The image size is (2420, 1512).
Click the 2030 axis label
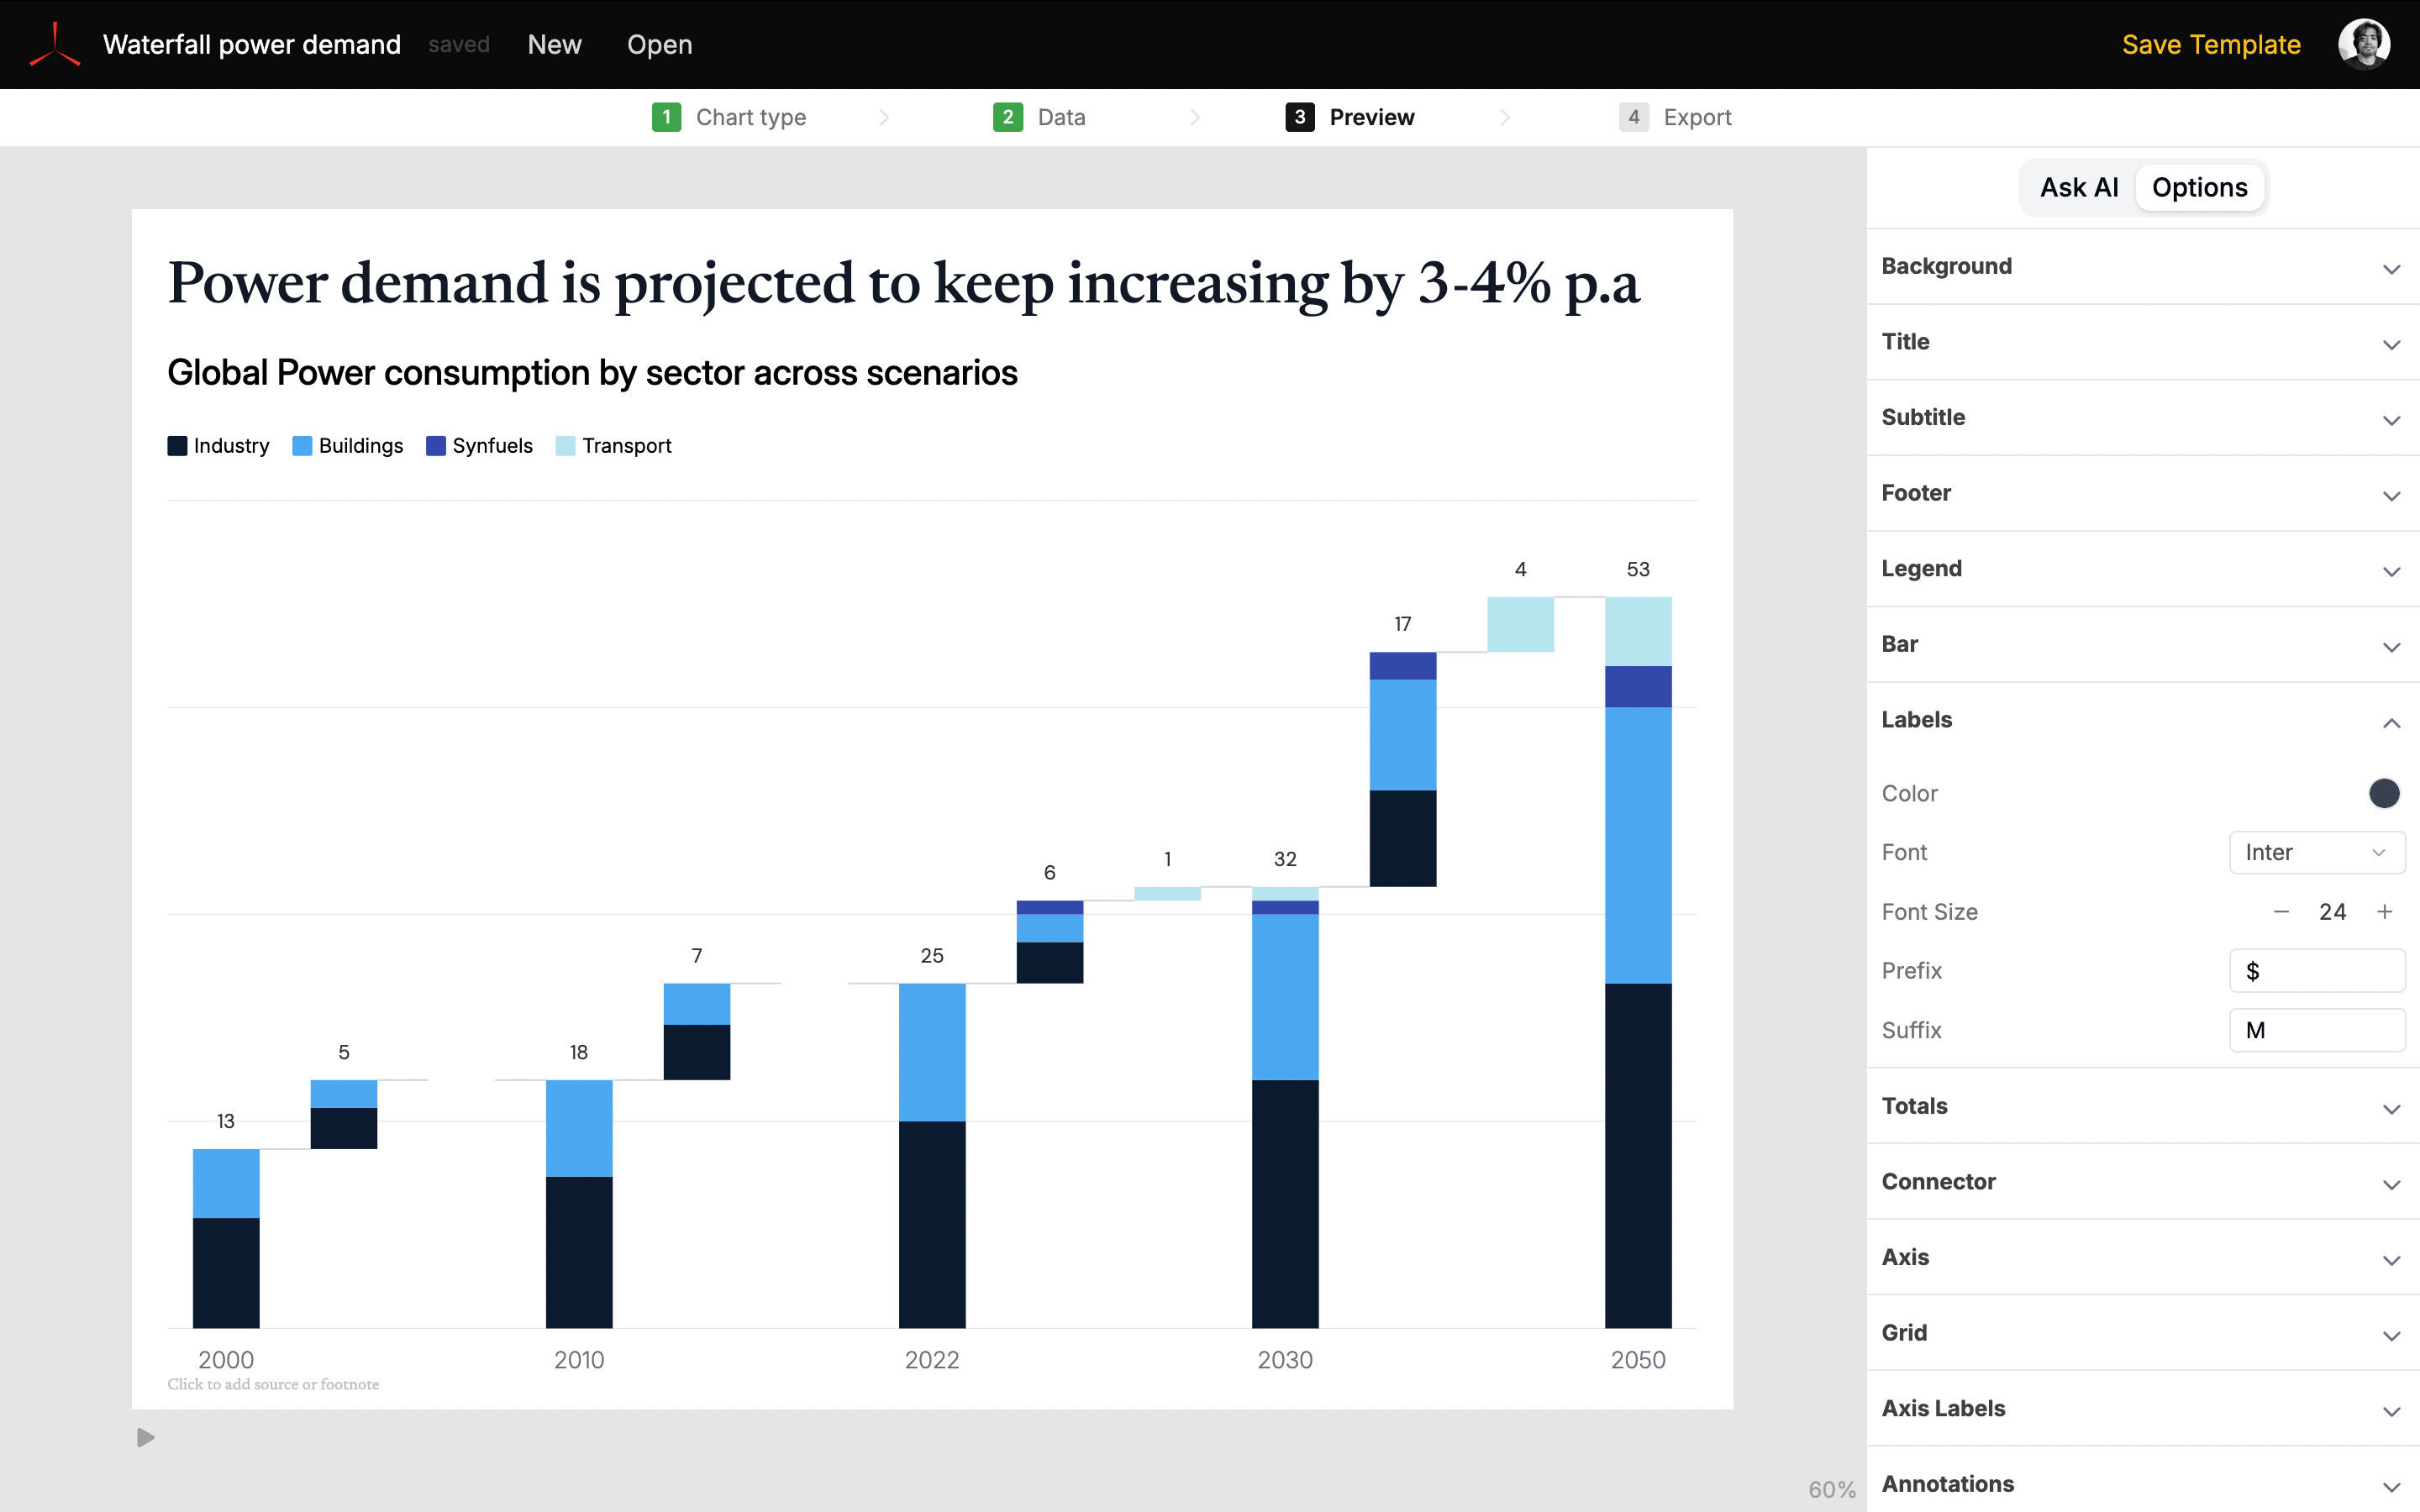pos(1285,1360)
